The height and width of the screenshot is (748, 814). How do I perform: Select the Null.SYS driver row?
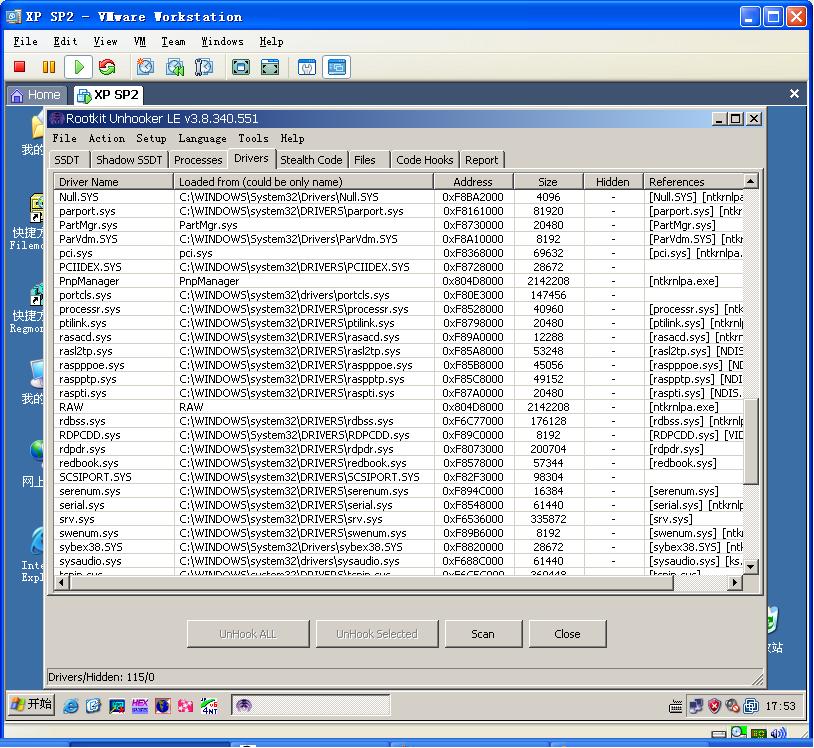click(x=399, y=197)
